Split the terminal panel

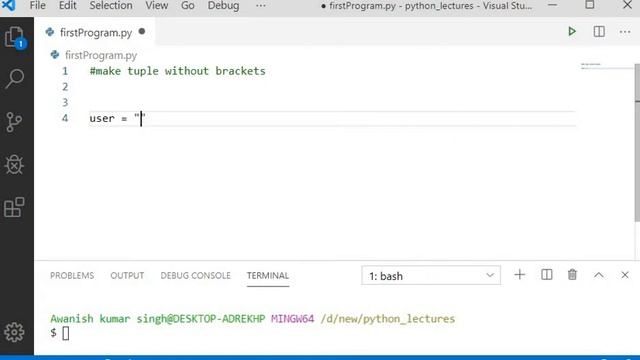547,275
